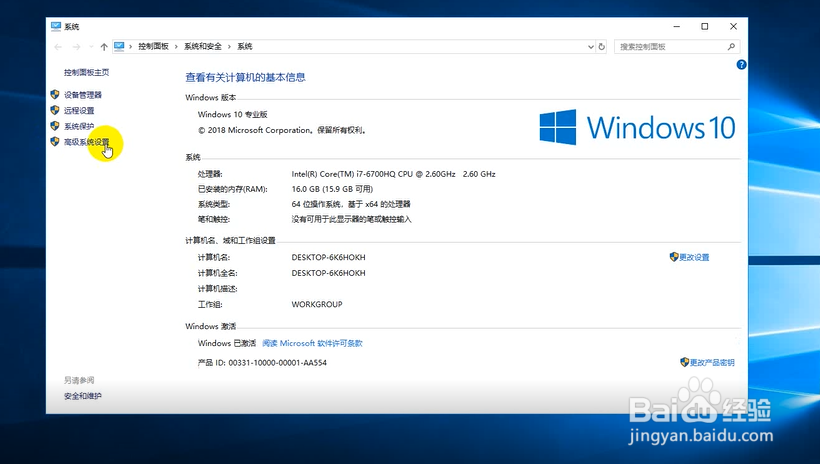Expand the address bar history dropdown
820x464 pixels.
click(x=590, y=47)
